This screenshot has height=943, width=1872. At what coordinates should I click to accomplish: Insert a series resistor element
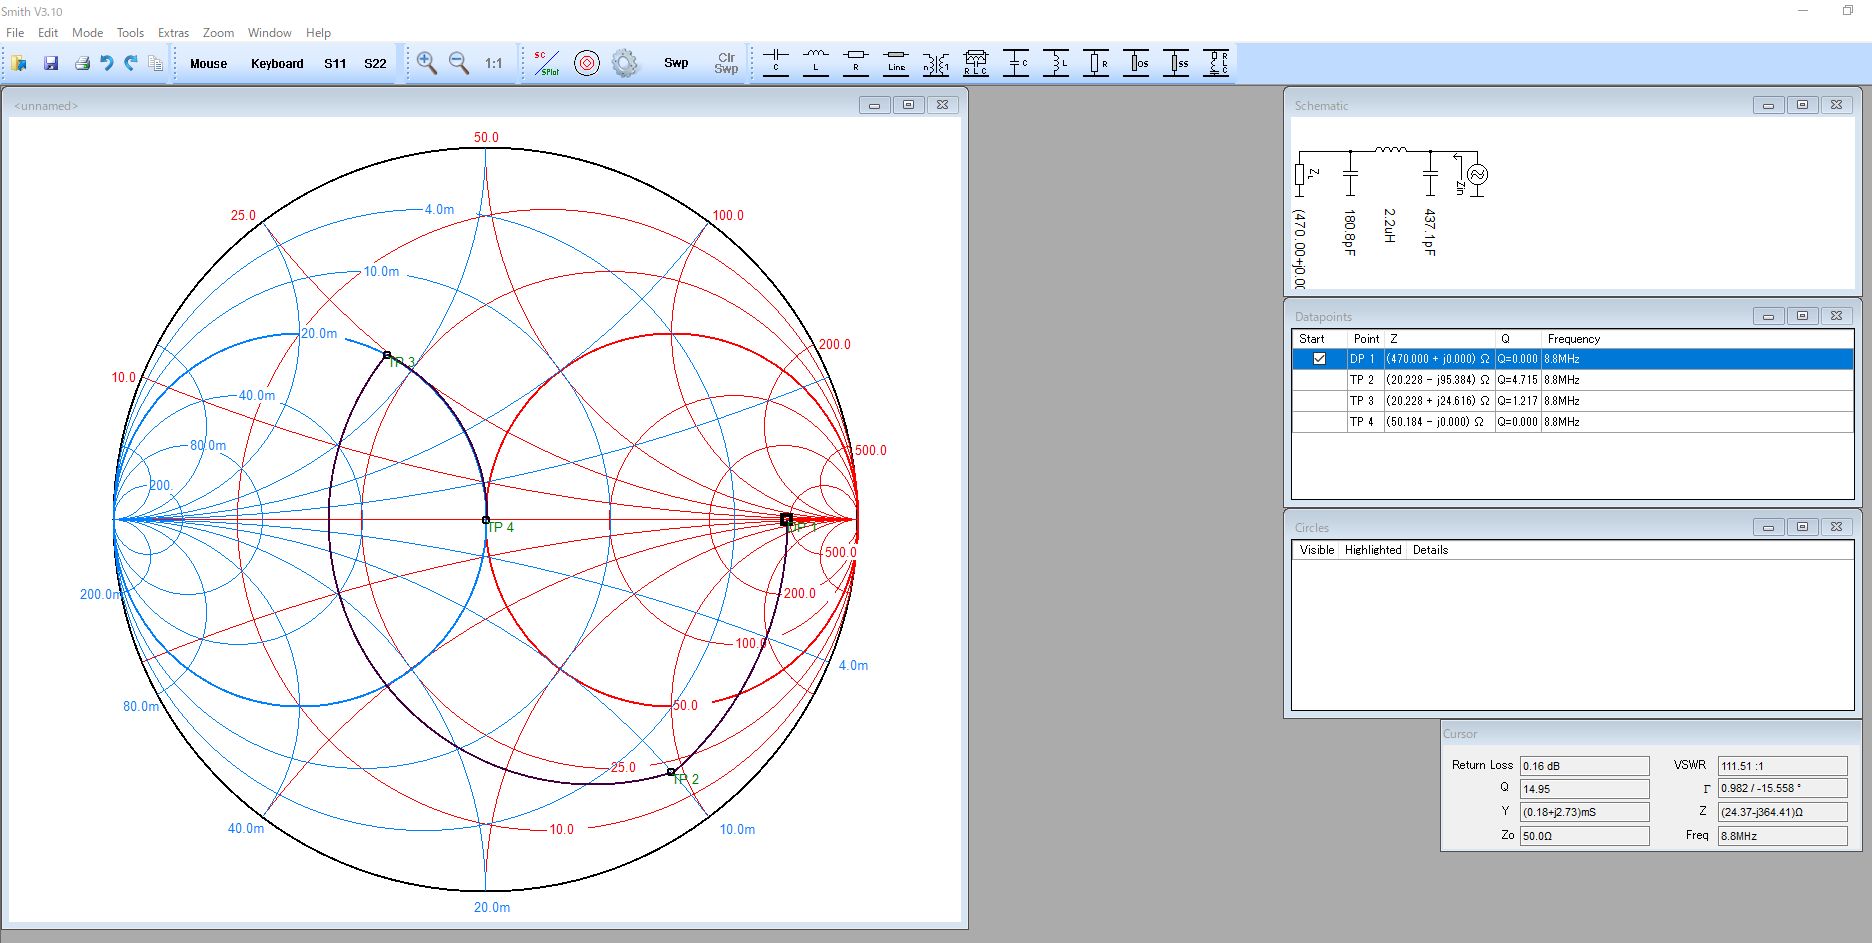point(856,62)
